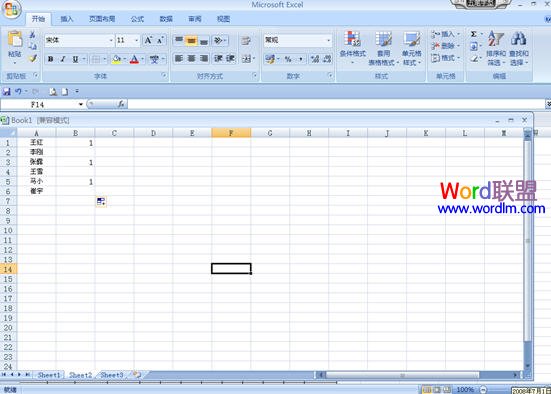
Task: Switch to the 审阅 Review tab
Action: [195, 19]
